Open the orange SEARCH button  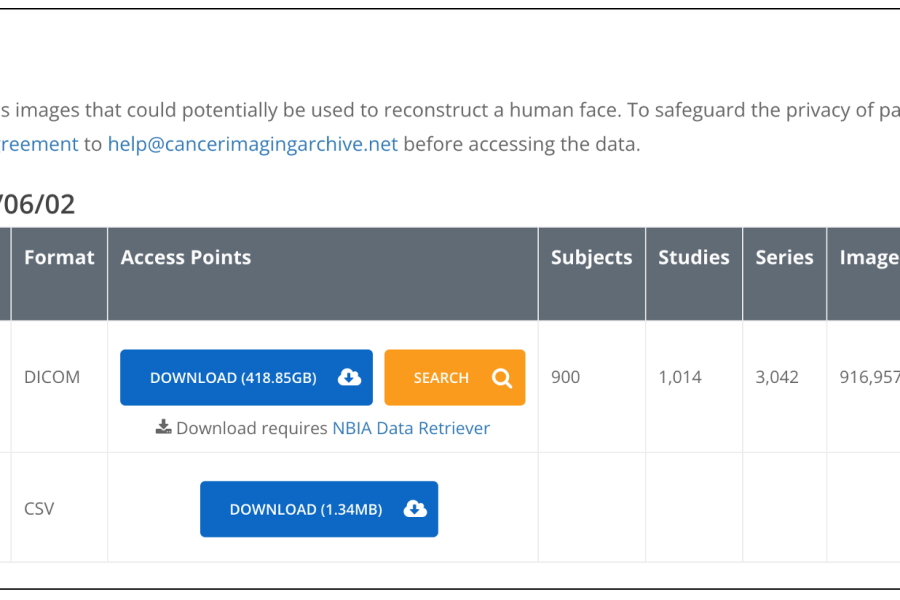(x=455, y=377)
